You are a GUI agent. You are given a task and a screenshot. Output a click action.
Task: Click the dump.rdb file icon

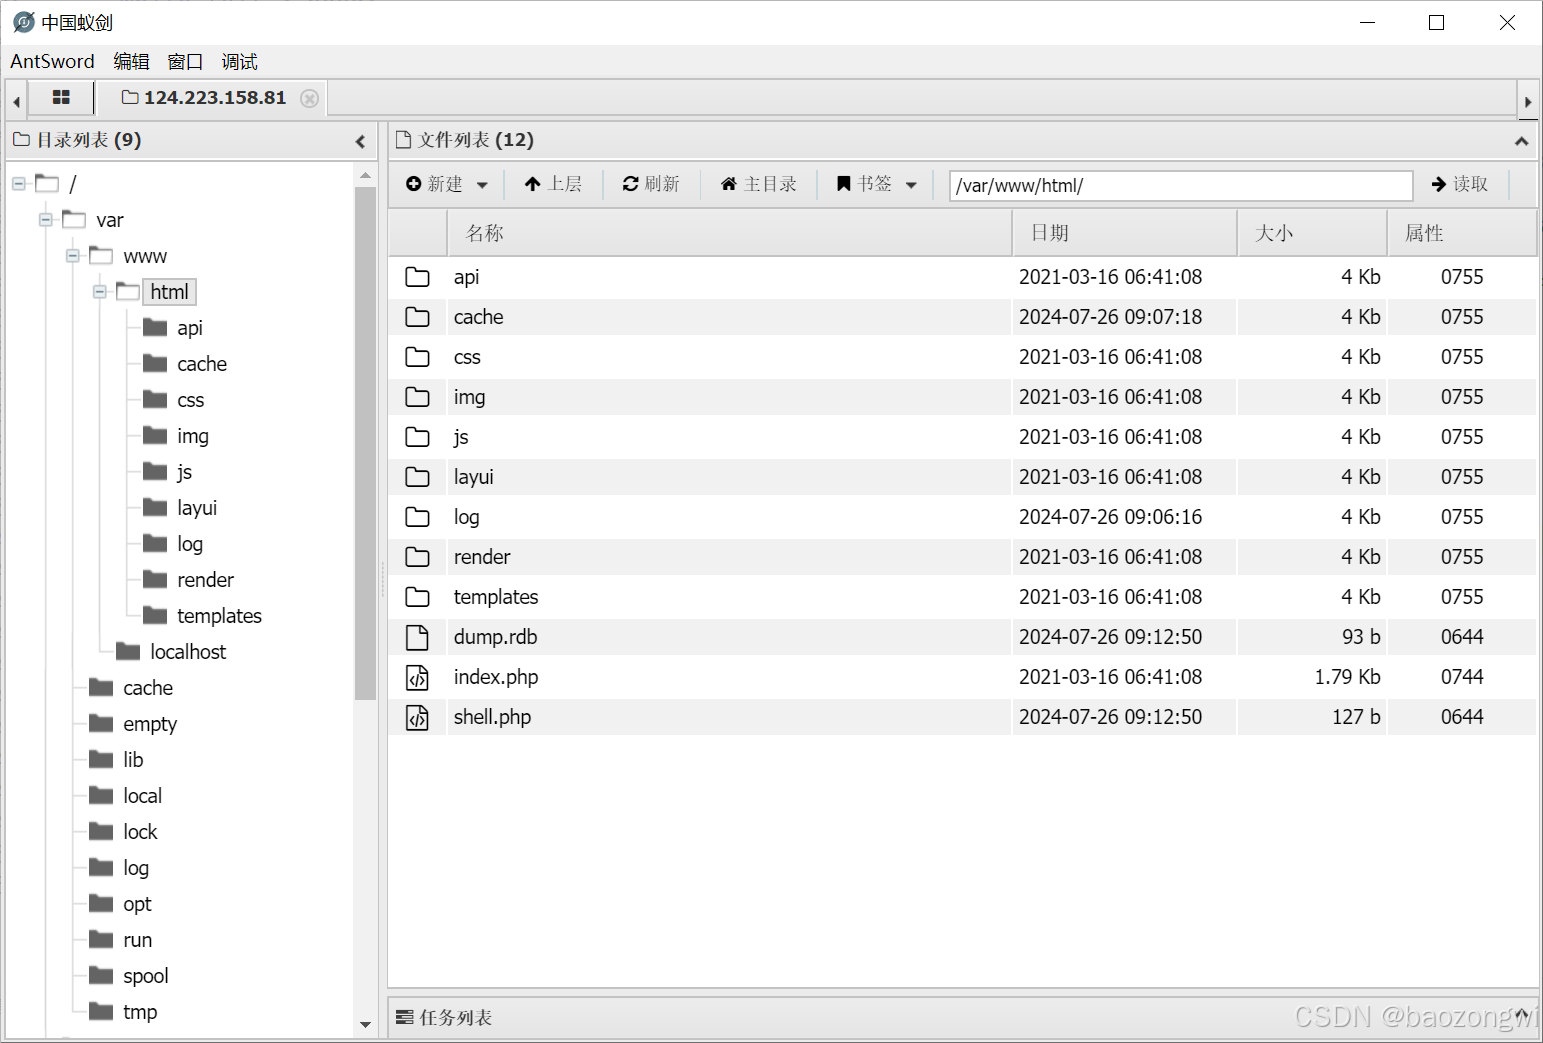(417, 637)
